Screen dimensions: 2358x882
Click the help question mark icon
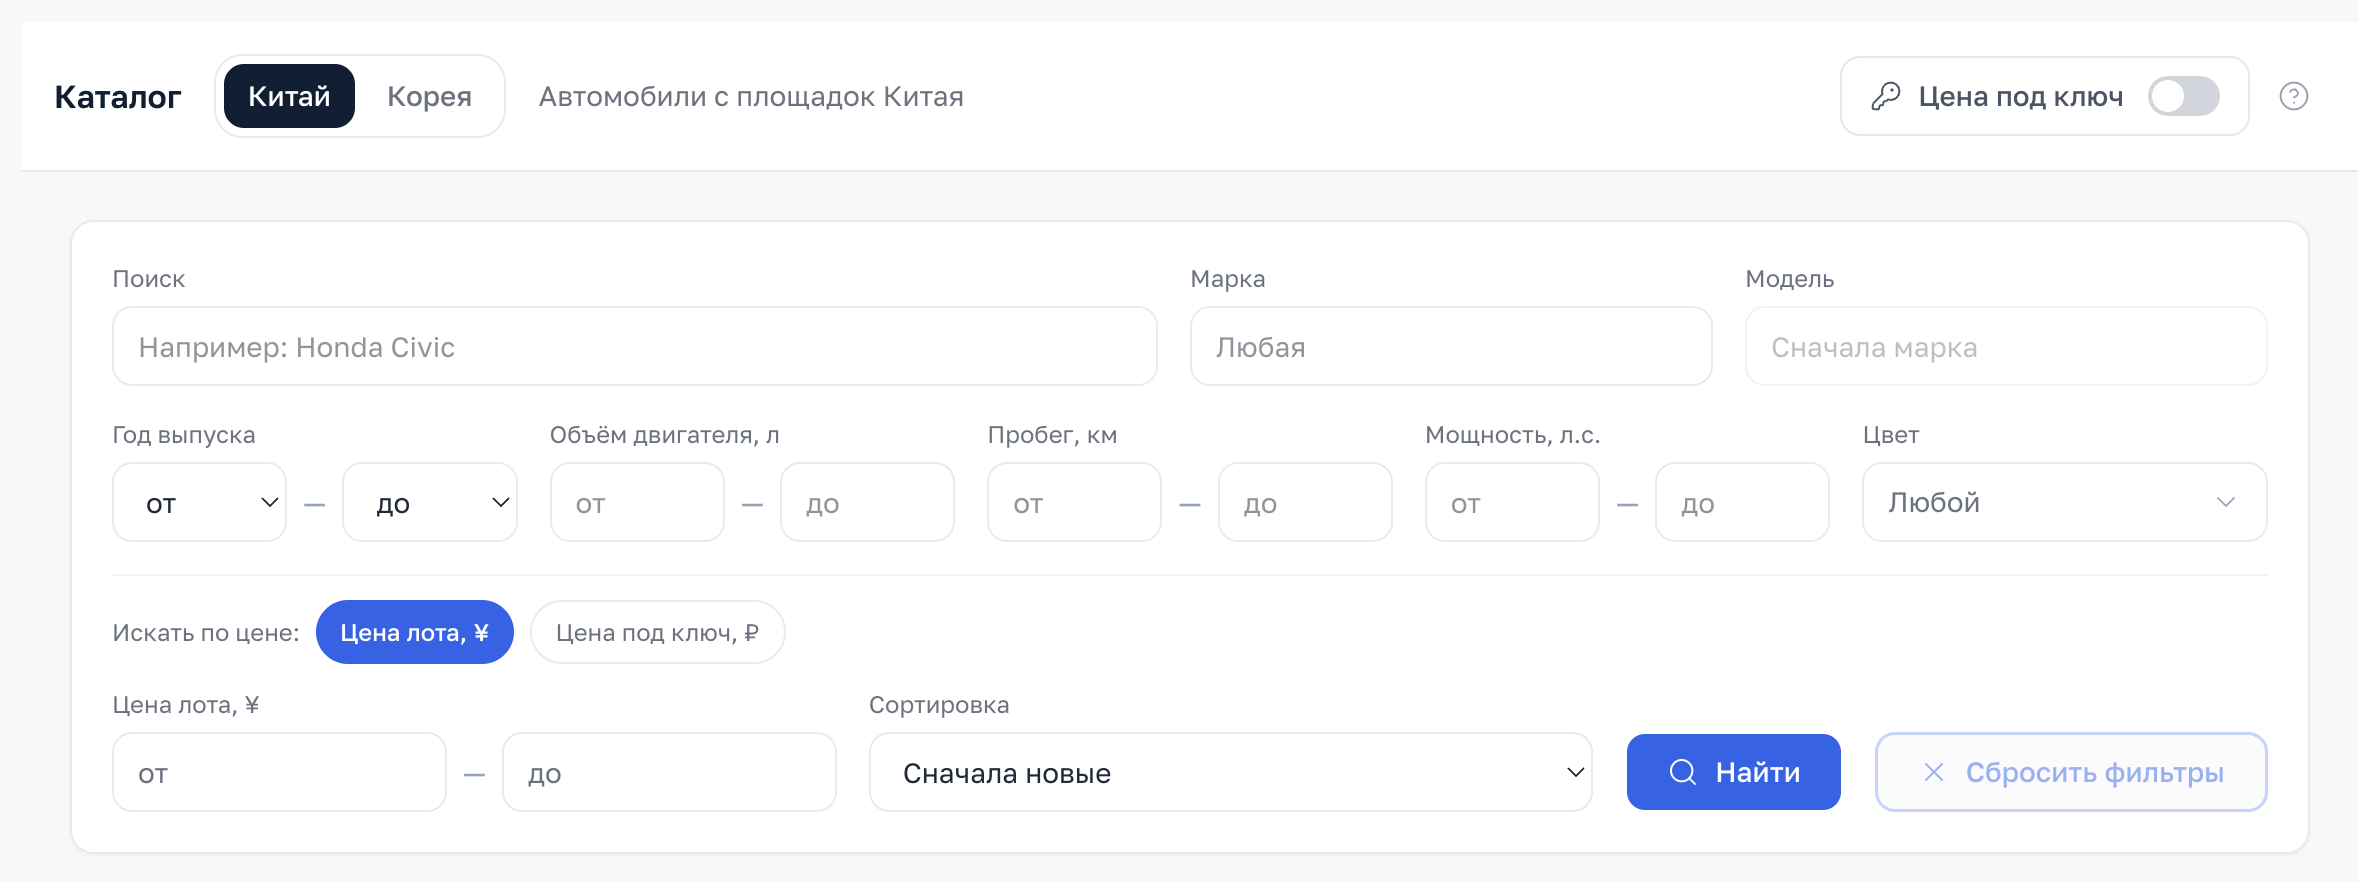point(2293,96)
